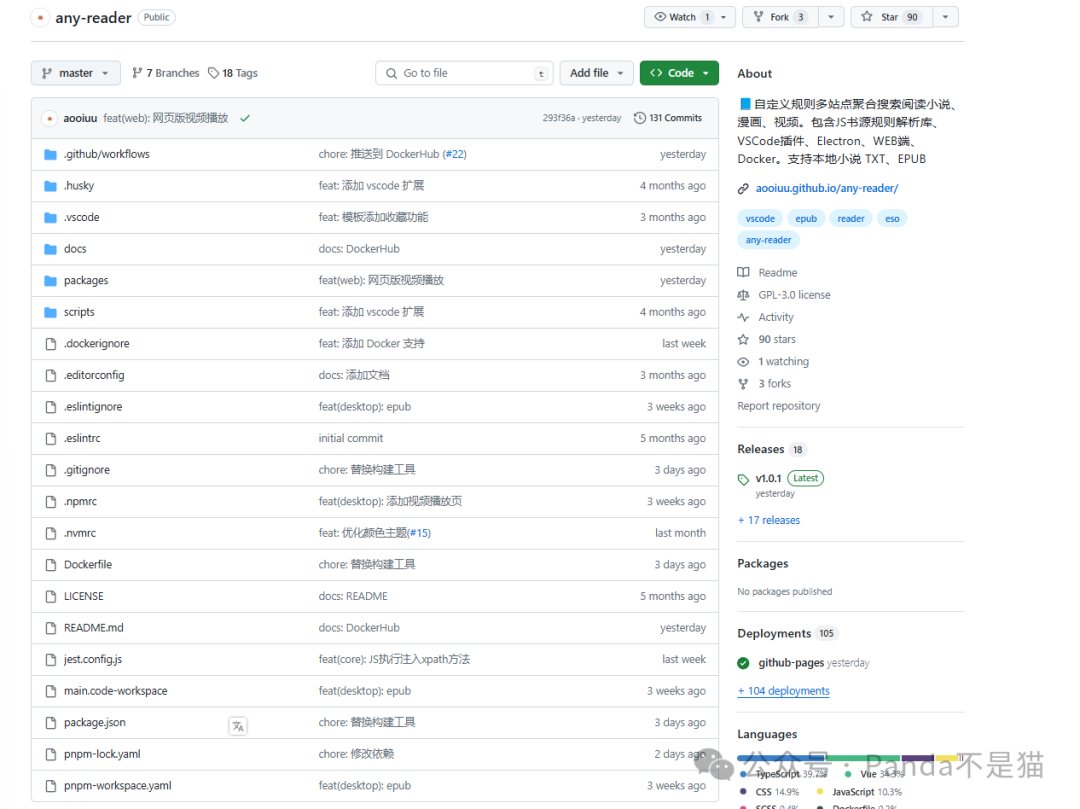This screenshot has width=1080, height=809.
Task: Open the pnpm-lock.yaml file
Action: coord(102,755)
